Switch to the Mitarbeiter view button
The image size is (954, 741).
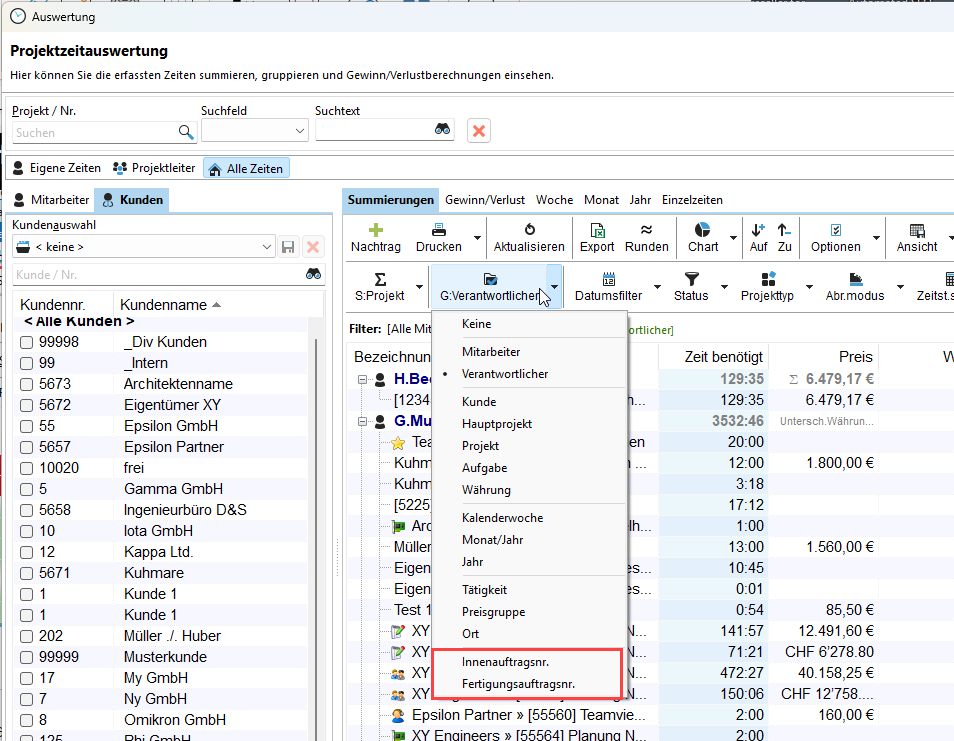(51, 200)
